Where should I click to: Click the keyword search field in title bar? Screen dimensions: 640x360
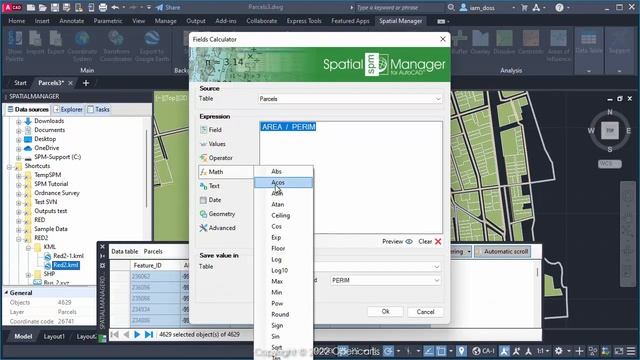[397, 7]
